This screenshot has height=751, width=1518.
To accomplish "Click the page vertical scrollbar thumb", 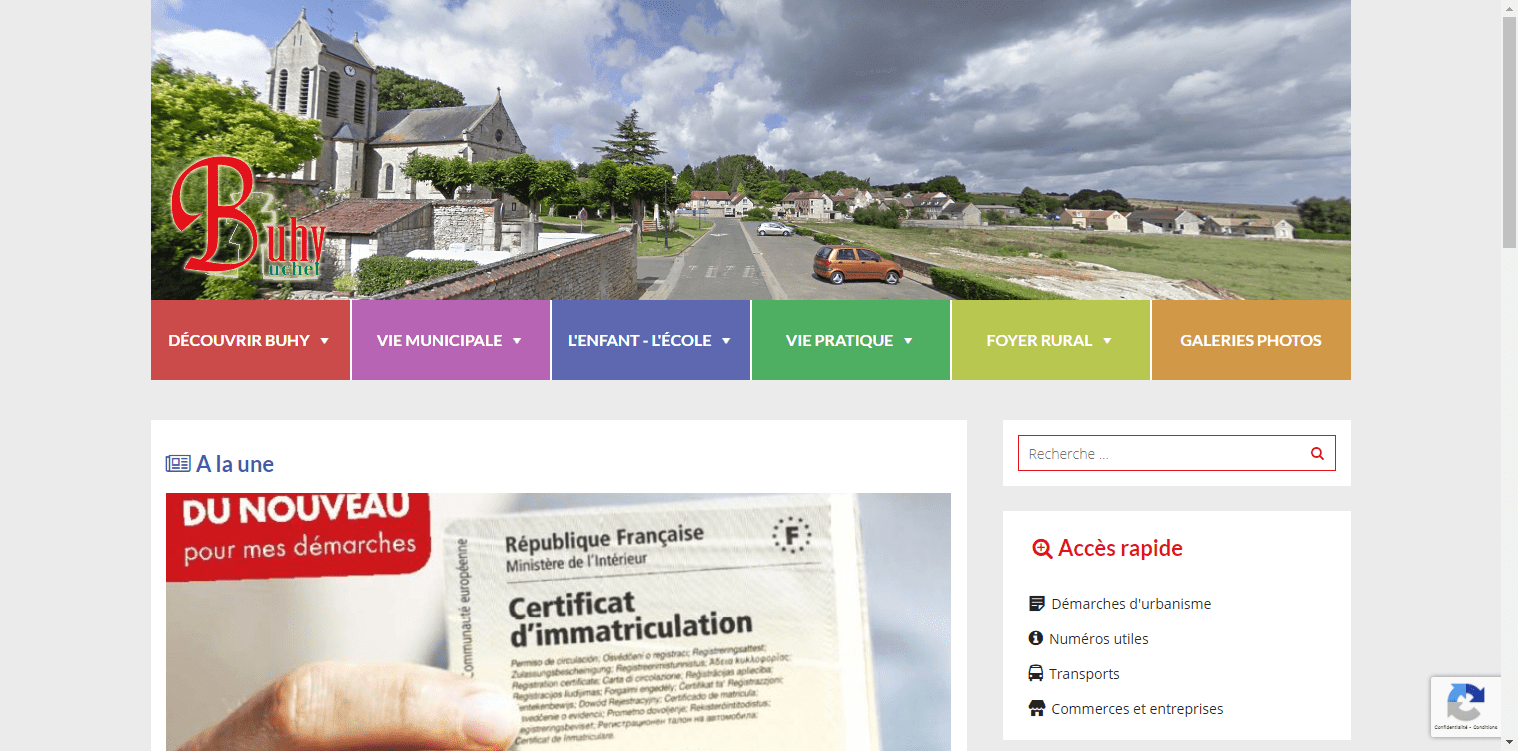I will point(1509,131).
